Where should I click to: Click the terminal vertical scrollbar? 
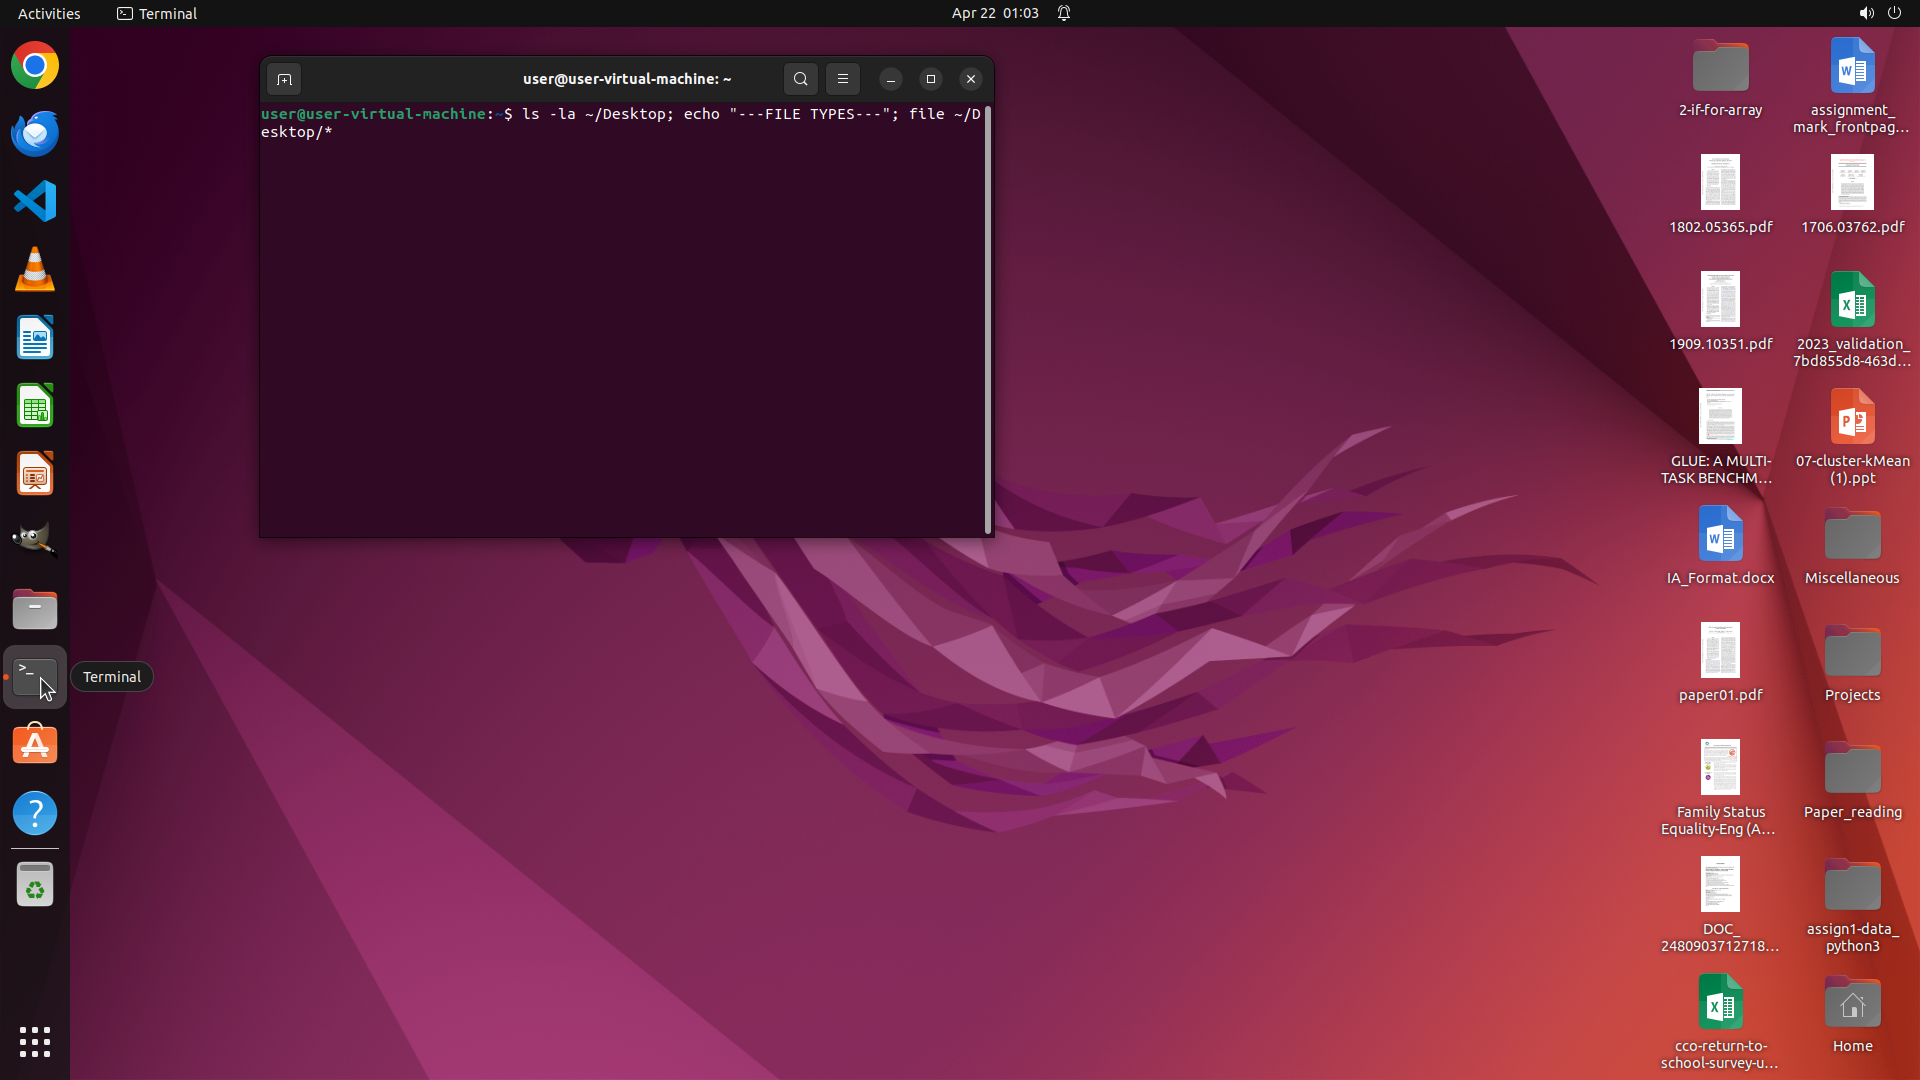pos(988,320)
